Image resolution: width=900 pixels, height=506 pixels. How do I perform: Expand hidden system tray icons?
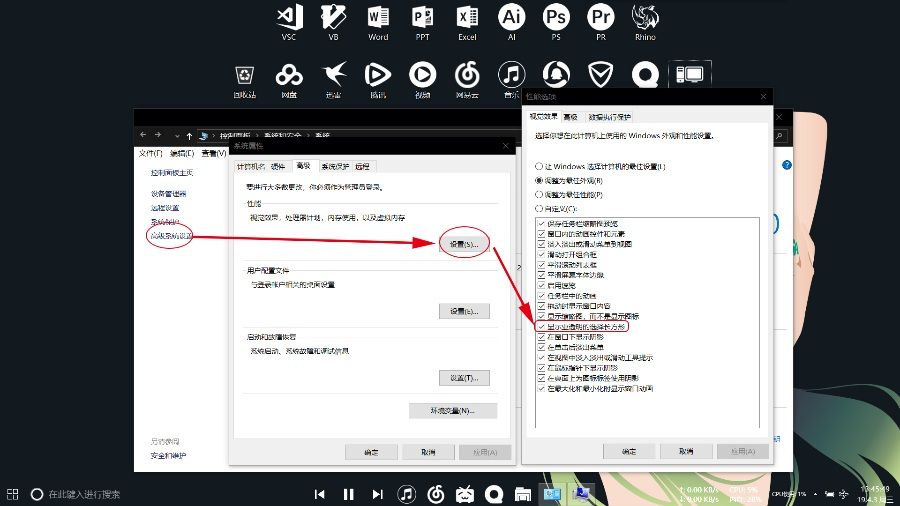815,494
